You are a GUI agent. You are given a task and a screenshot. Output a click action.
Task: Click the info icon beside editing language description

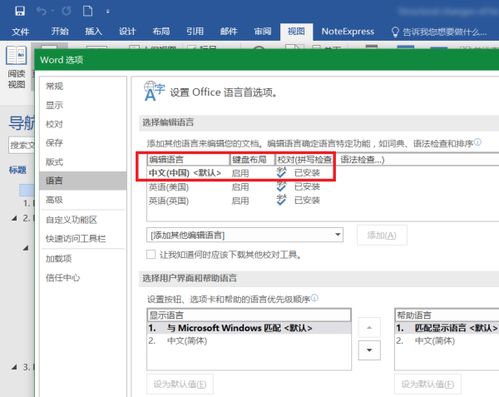tap(478, 142)
